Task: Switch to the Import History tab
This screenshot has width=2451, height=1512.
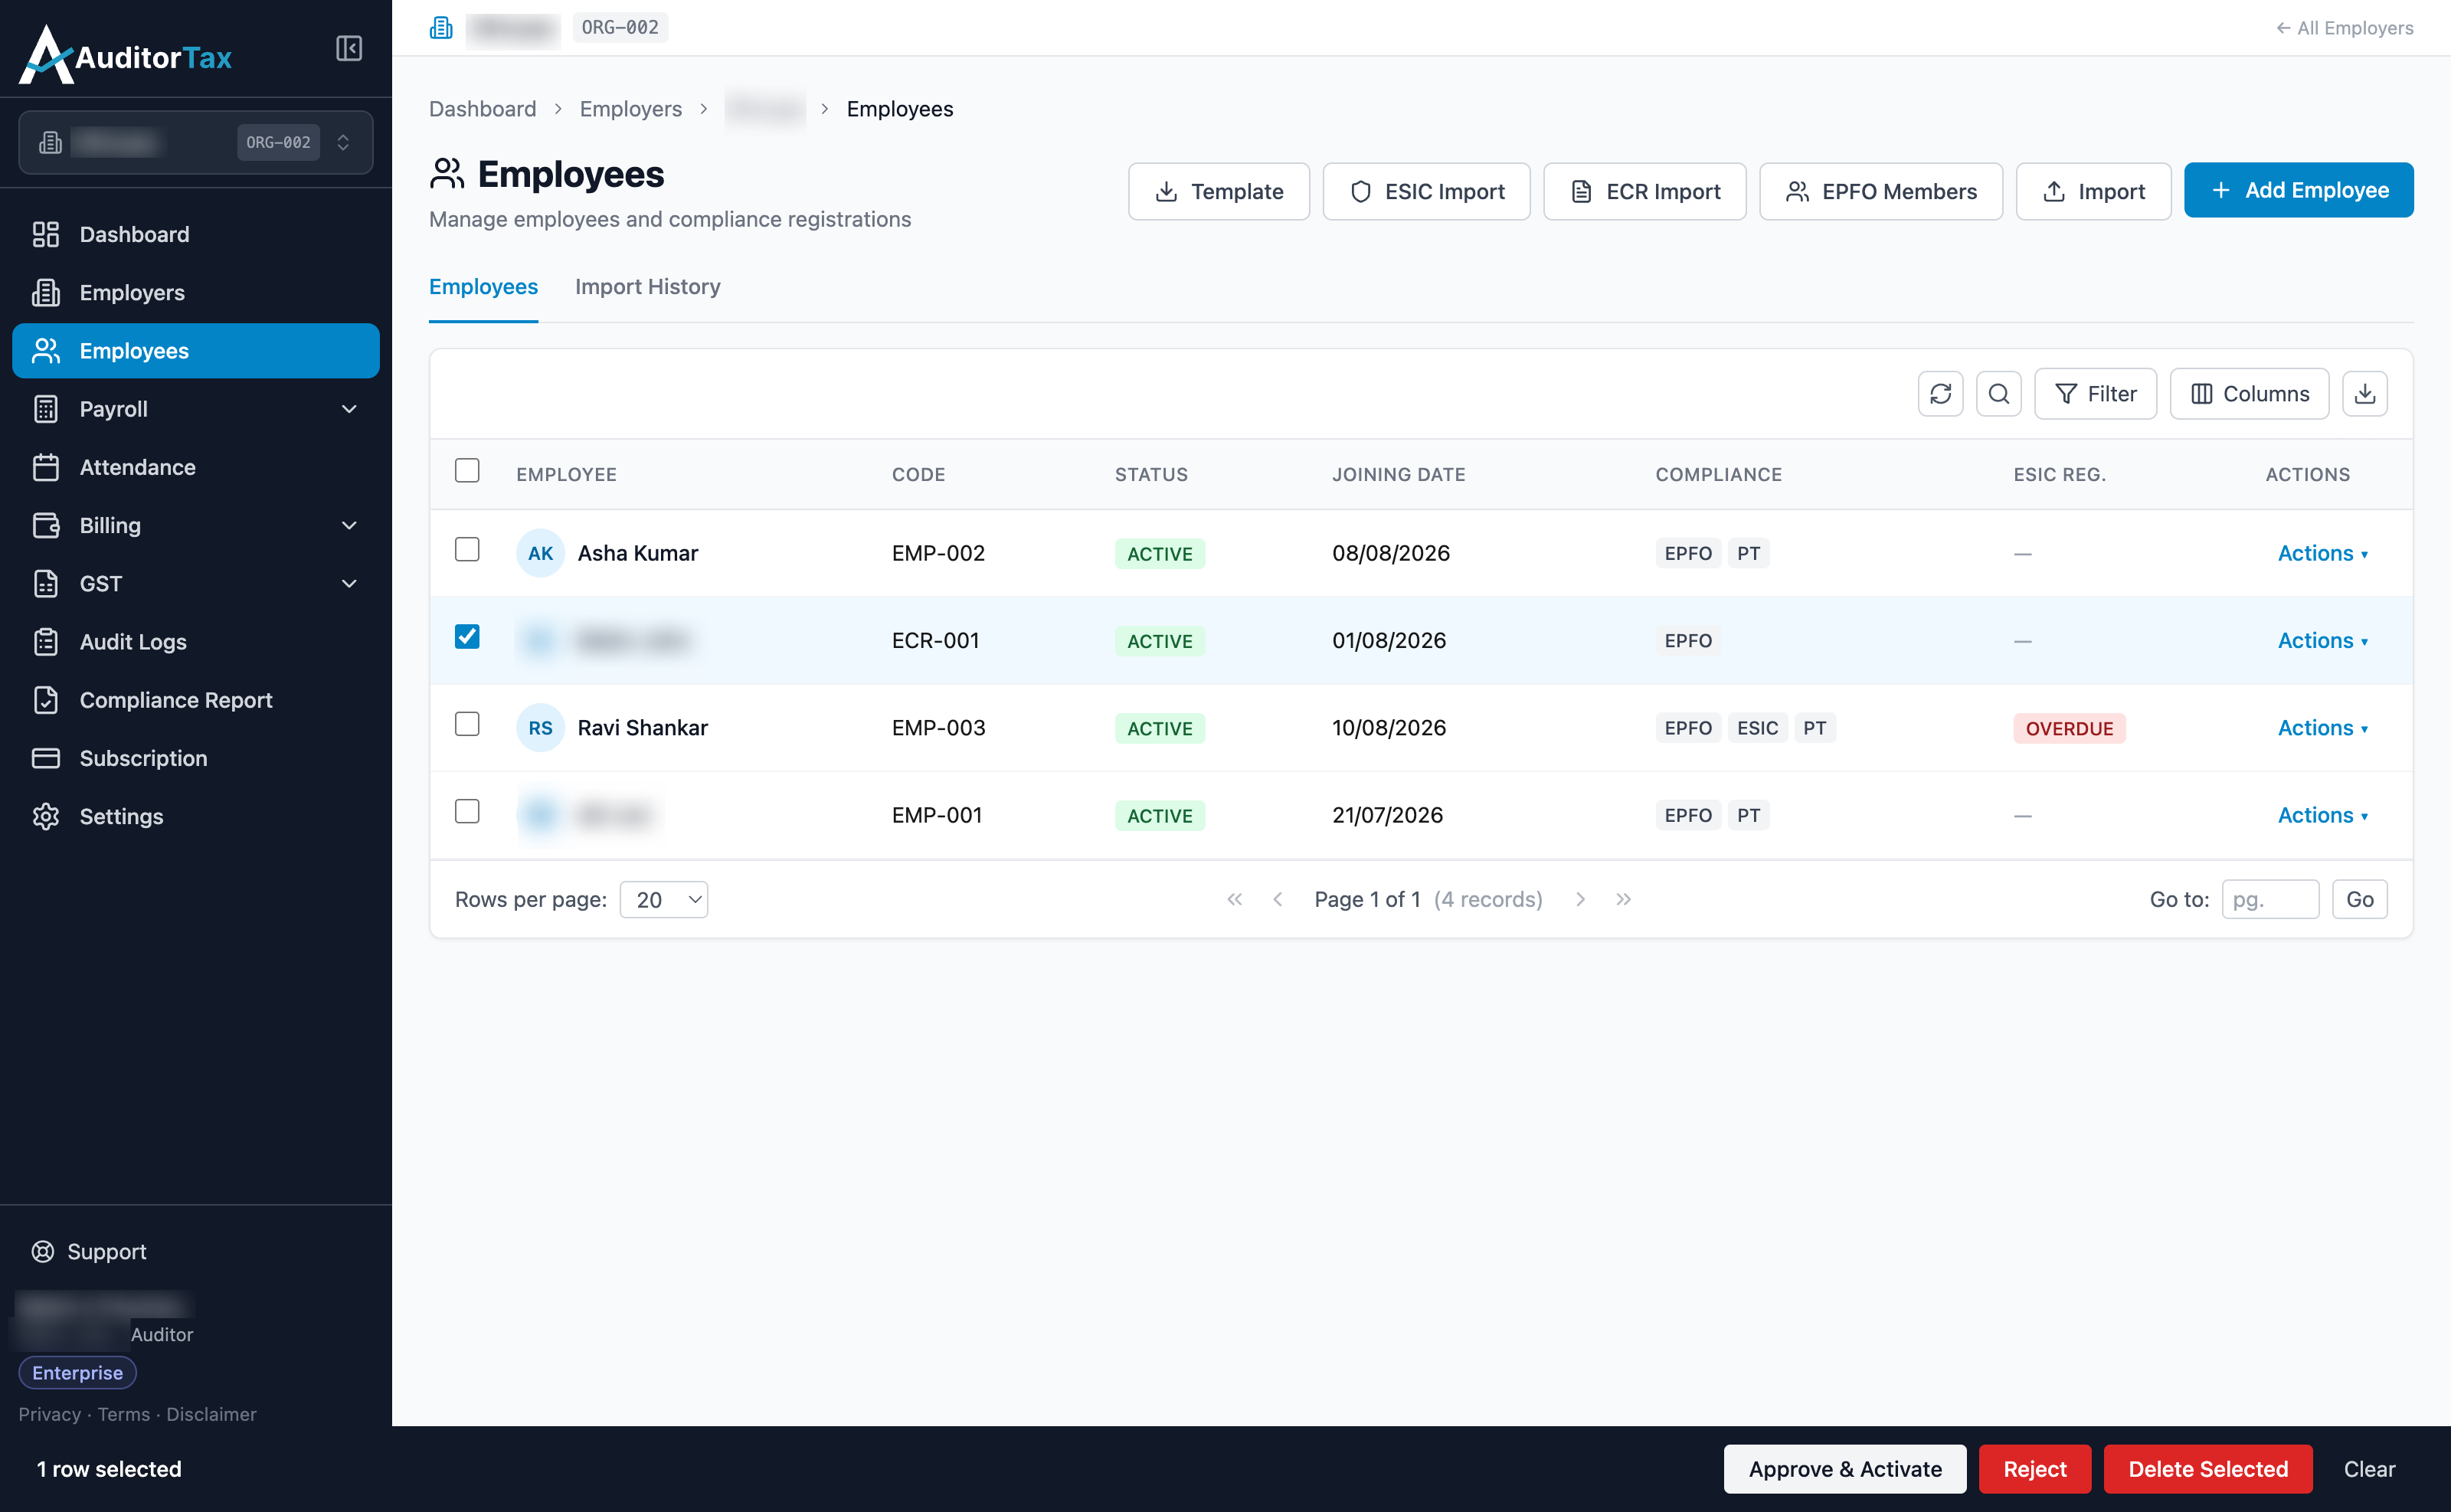Action: pos(647,287)
